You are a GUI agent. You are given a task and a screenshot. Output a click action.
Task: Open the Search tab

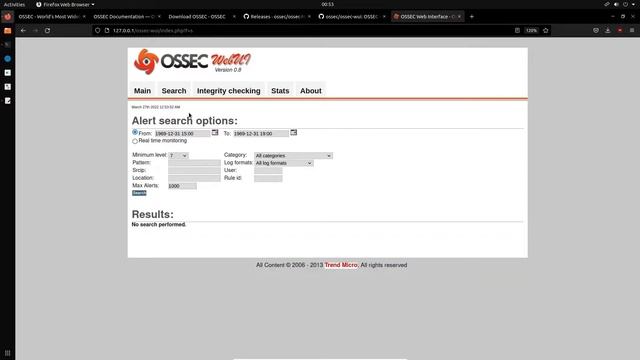coord(174,91)
